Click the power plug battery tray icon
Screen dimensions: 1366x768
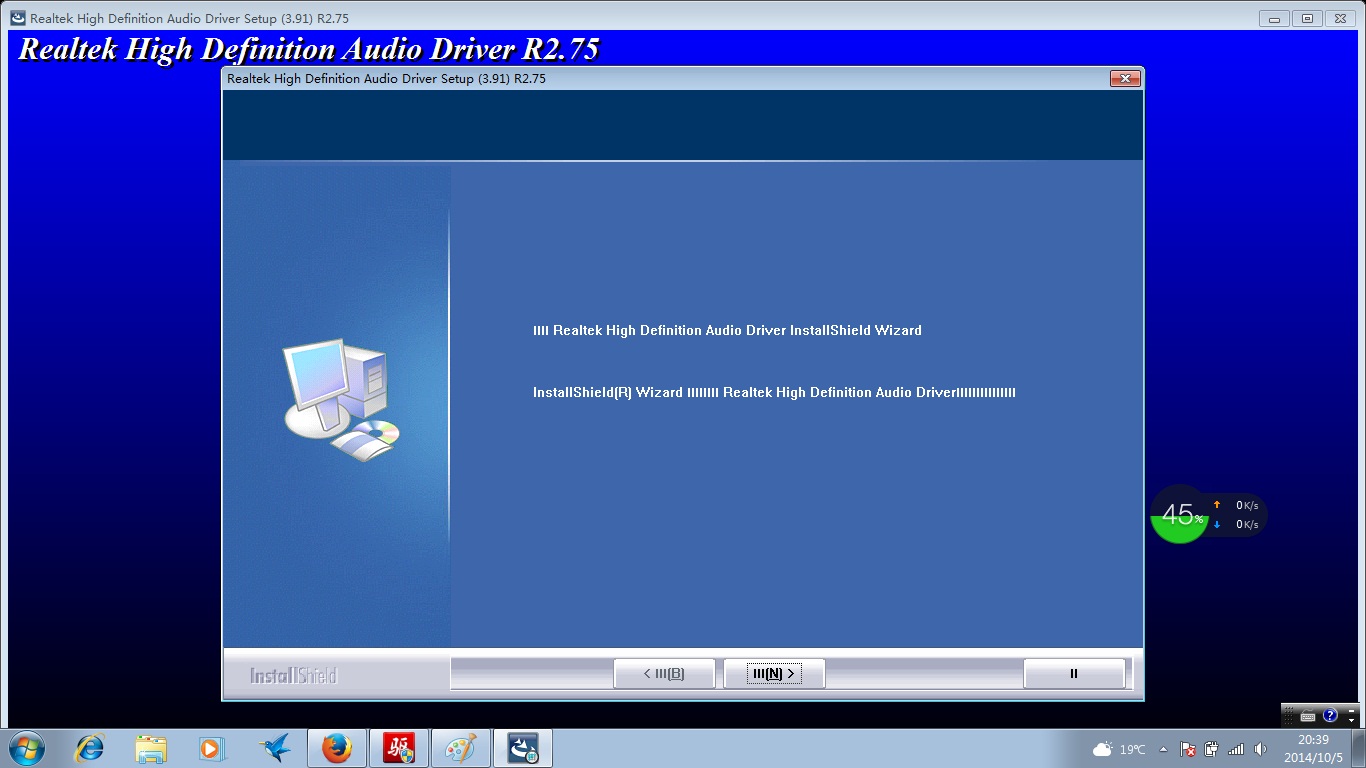(1212, 749)
